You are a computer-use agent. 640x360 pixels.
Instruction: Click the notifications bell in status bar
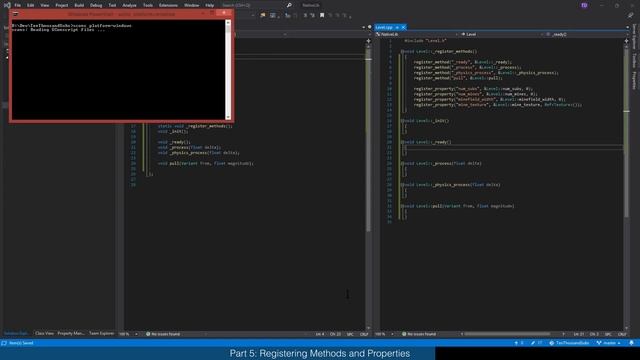(x=631, y=343)
